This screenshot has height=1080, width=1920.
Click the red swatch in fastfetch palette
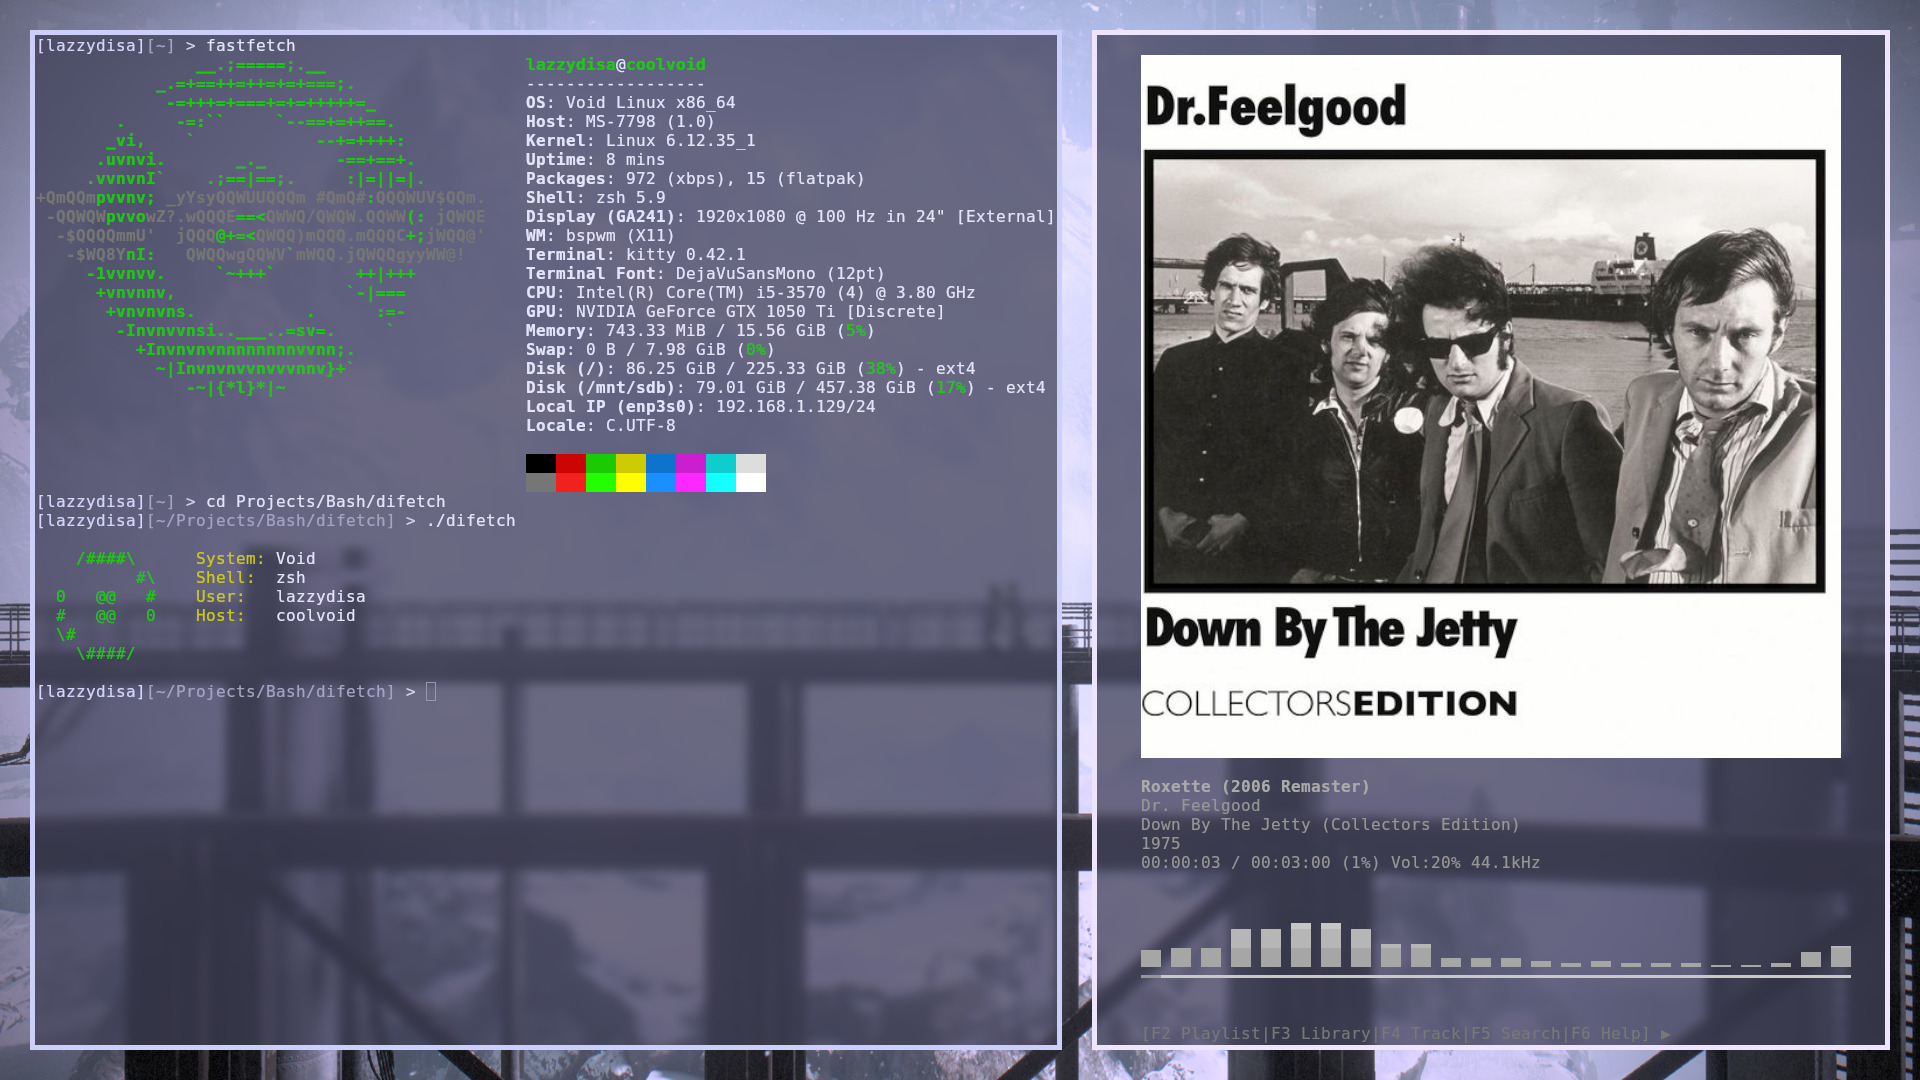(571, 463)
